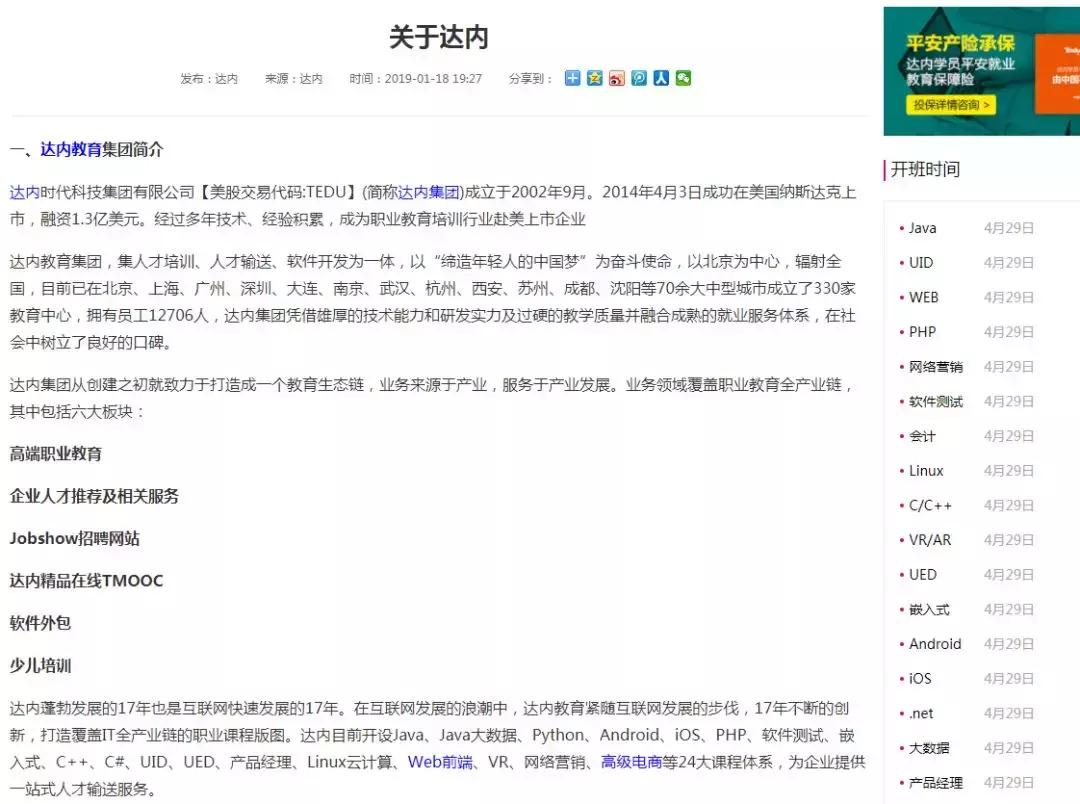1080x804 pixels.
Task: Share the article via the WeChat icon
Action: (683, 77)
